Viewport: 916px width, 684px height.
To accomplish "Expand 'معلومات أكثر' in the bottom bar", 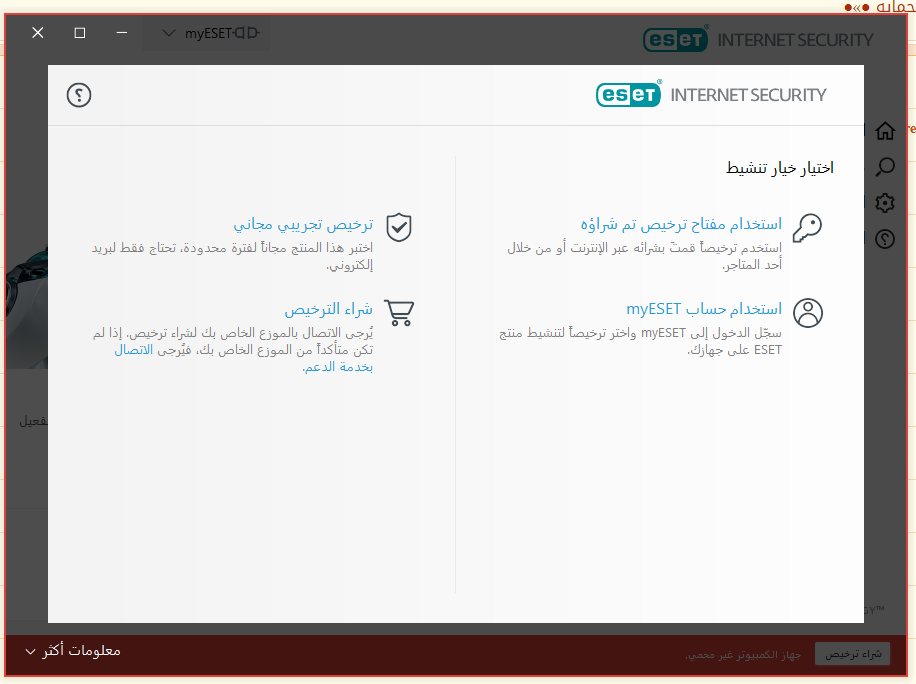I will [73, 651].
